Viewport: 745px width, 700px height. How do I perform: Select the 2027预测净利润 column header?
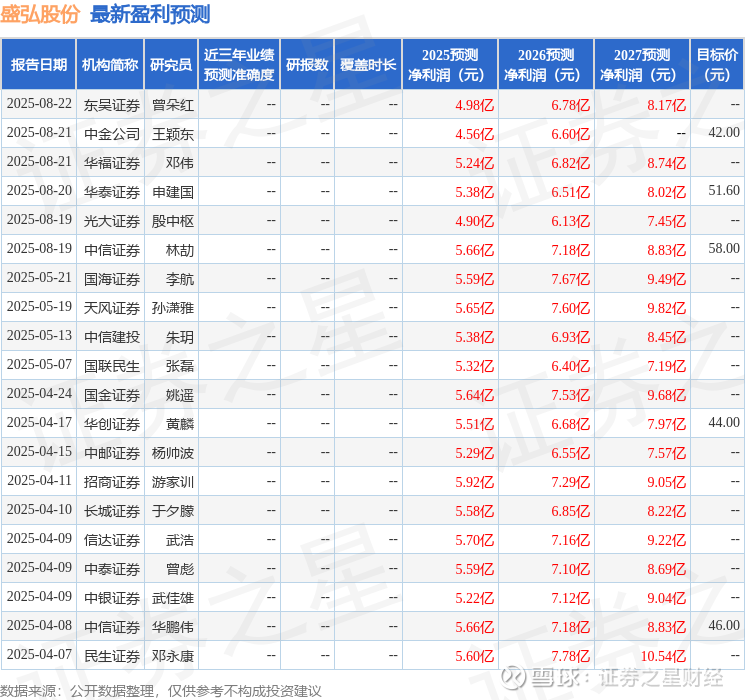tap(642, 65)
